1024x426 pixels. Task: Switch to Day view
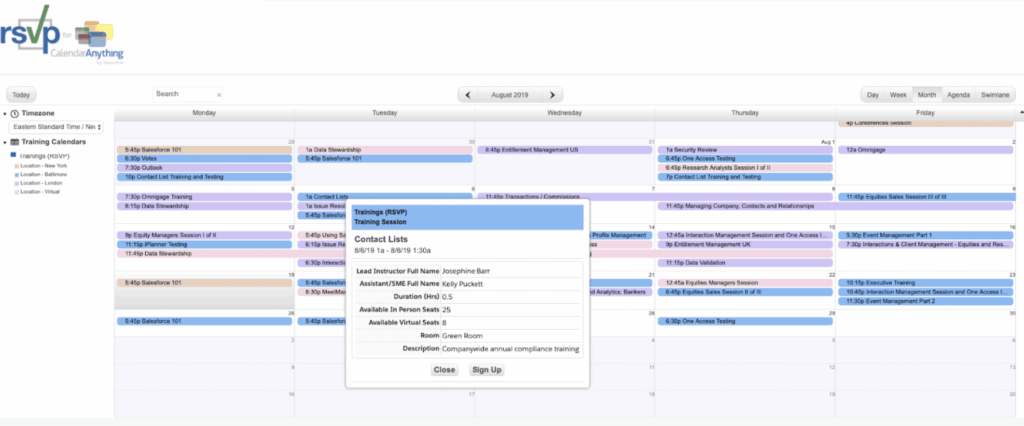[x=872, y=95]
